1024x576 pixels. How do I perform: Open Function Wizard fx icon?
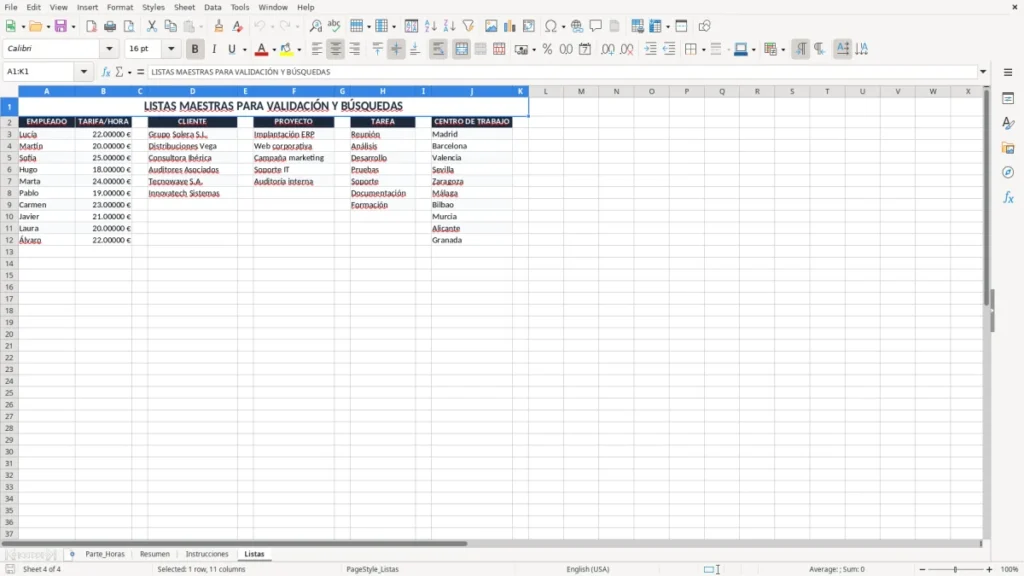point(106,72)
